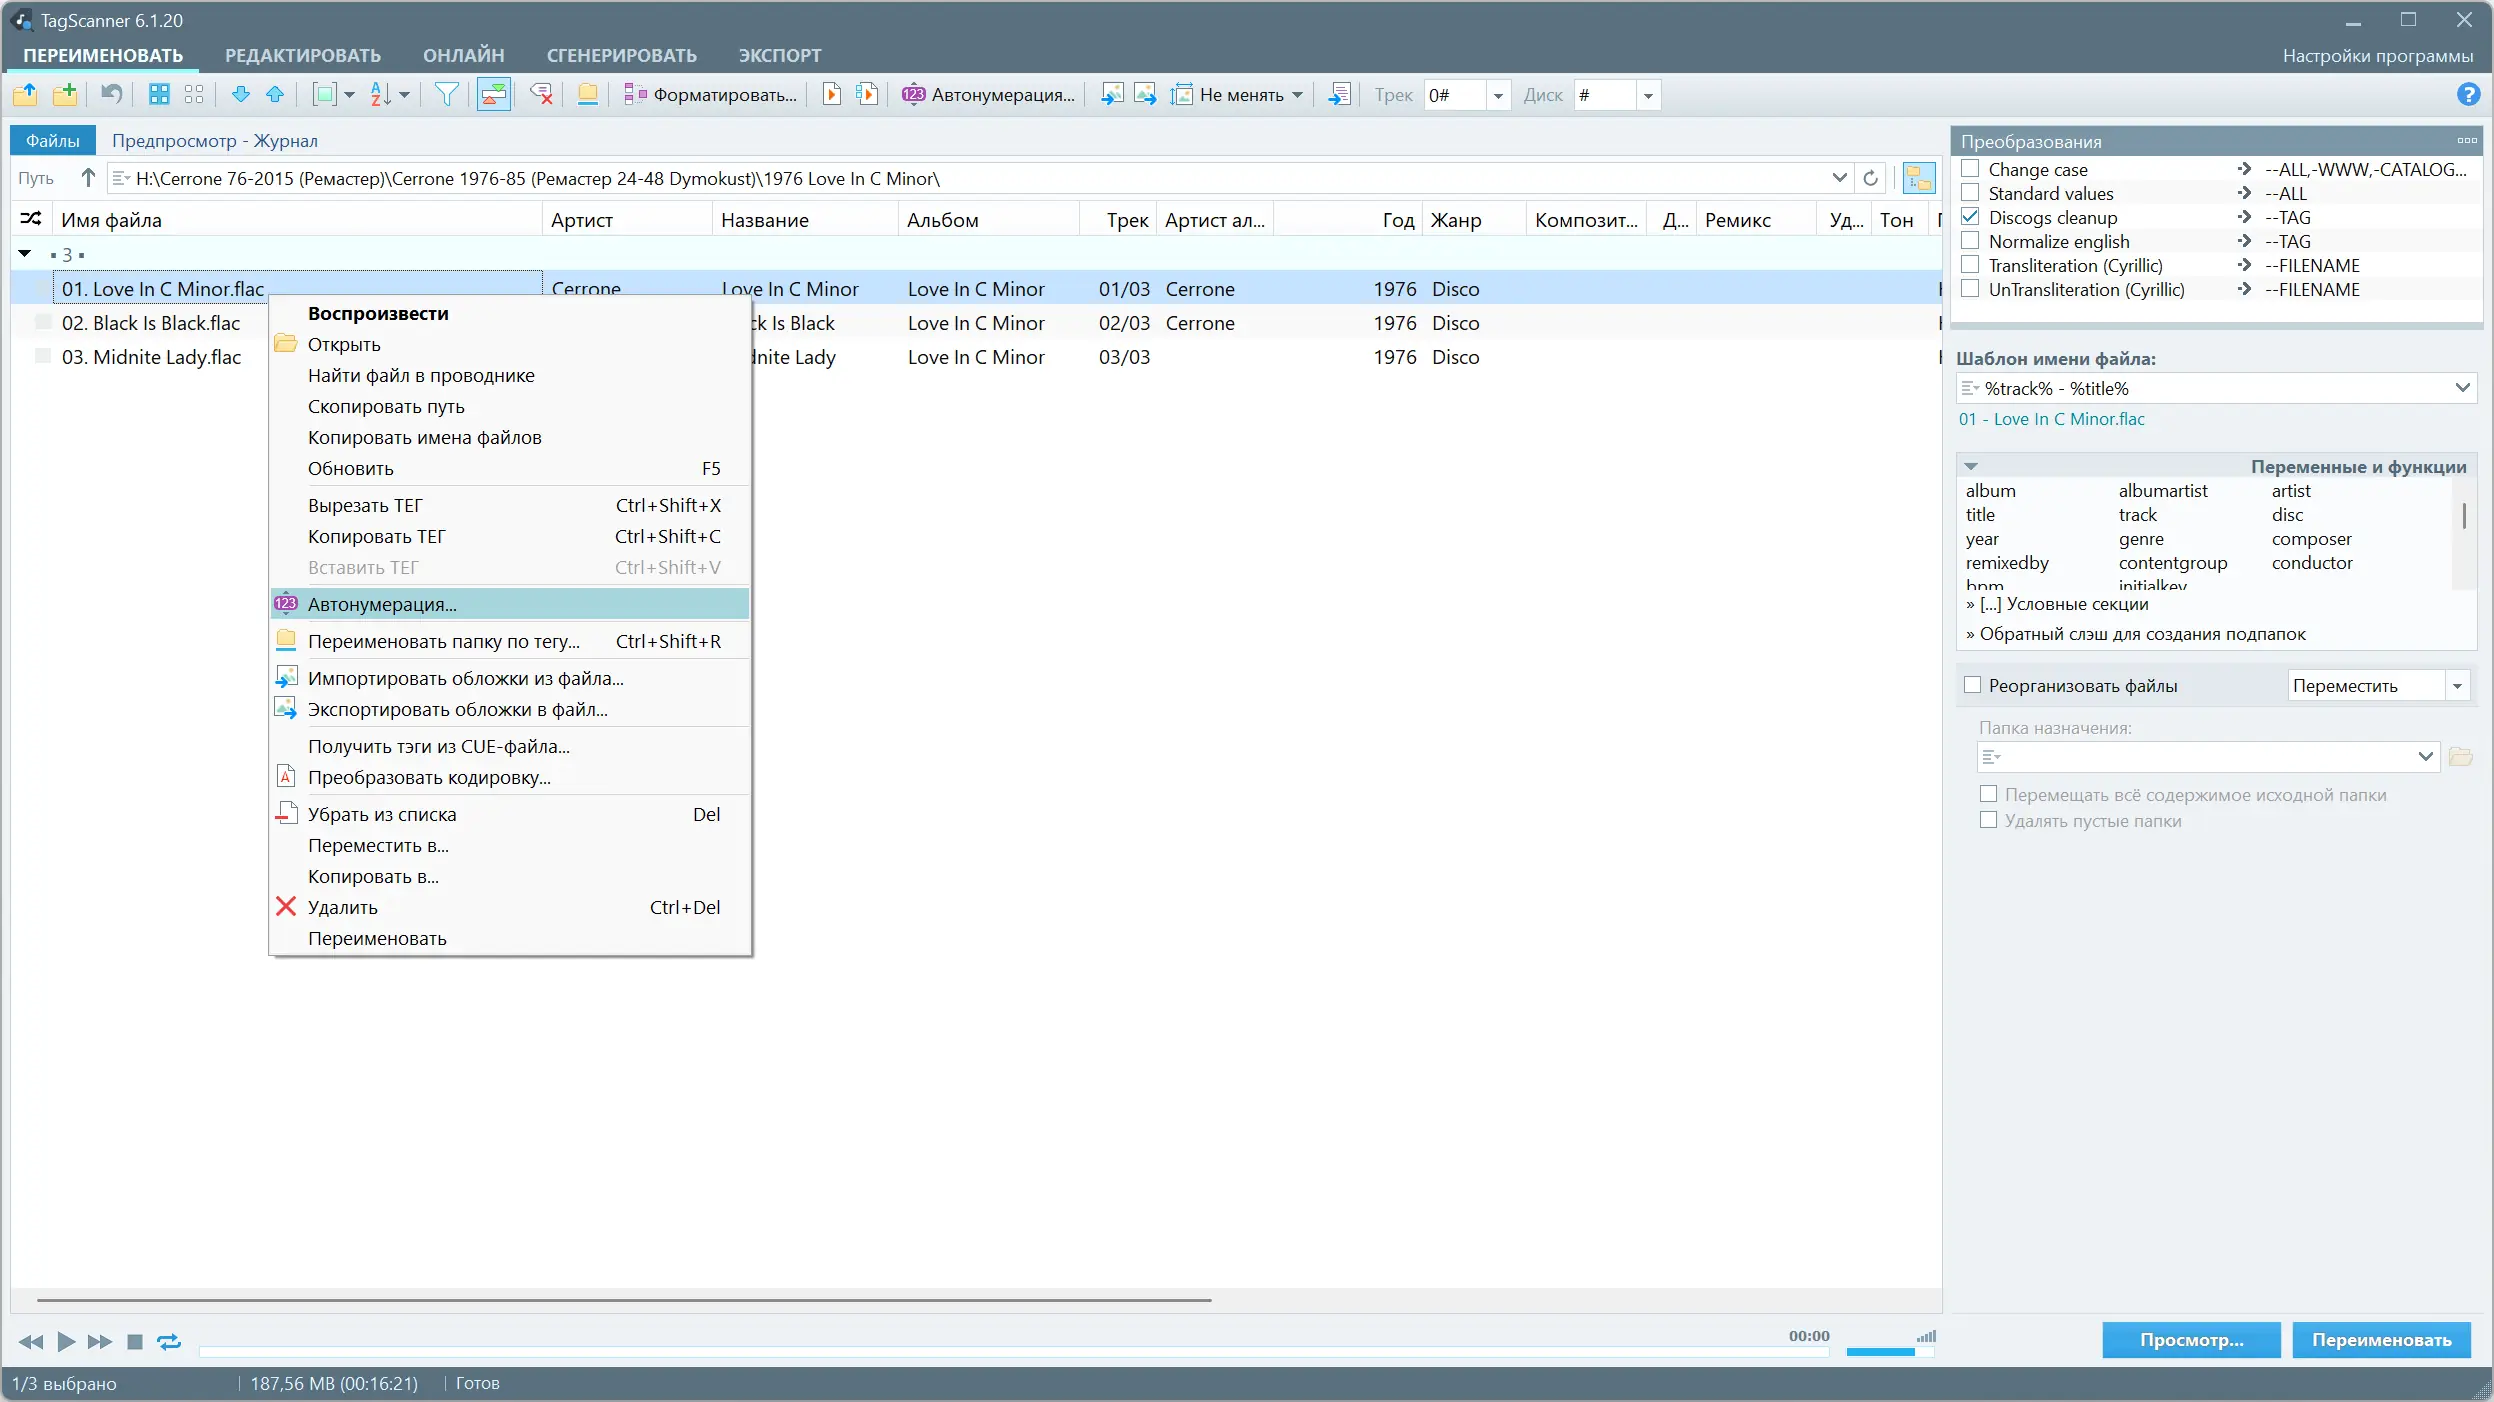
Task: Choose Автонумерация in the context menu
Action: point(382,604)
